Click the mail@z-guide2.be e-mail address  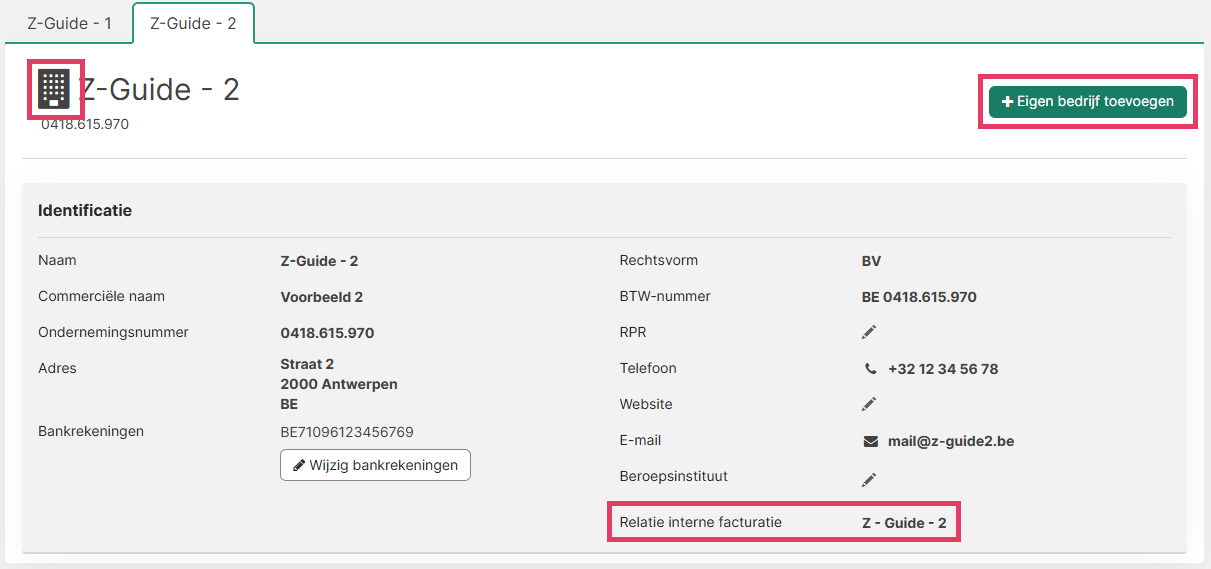coord(950,441)
